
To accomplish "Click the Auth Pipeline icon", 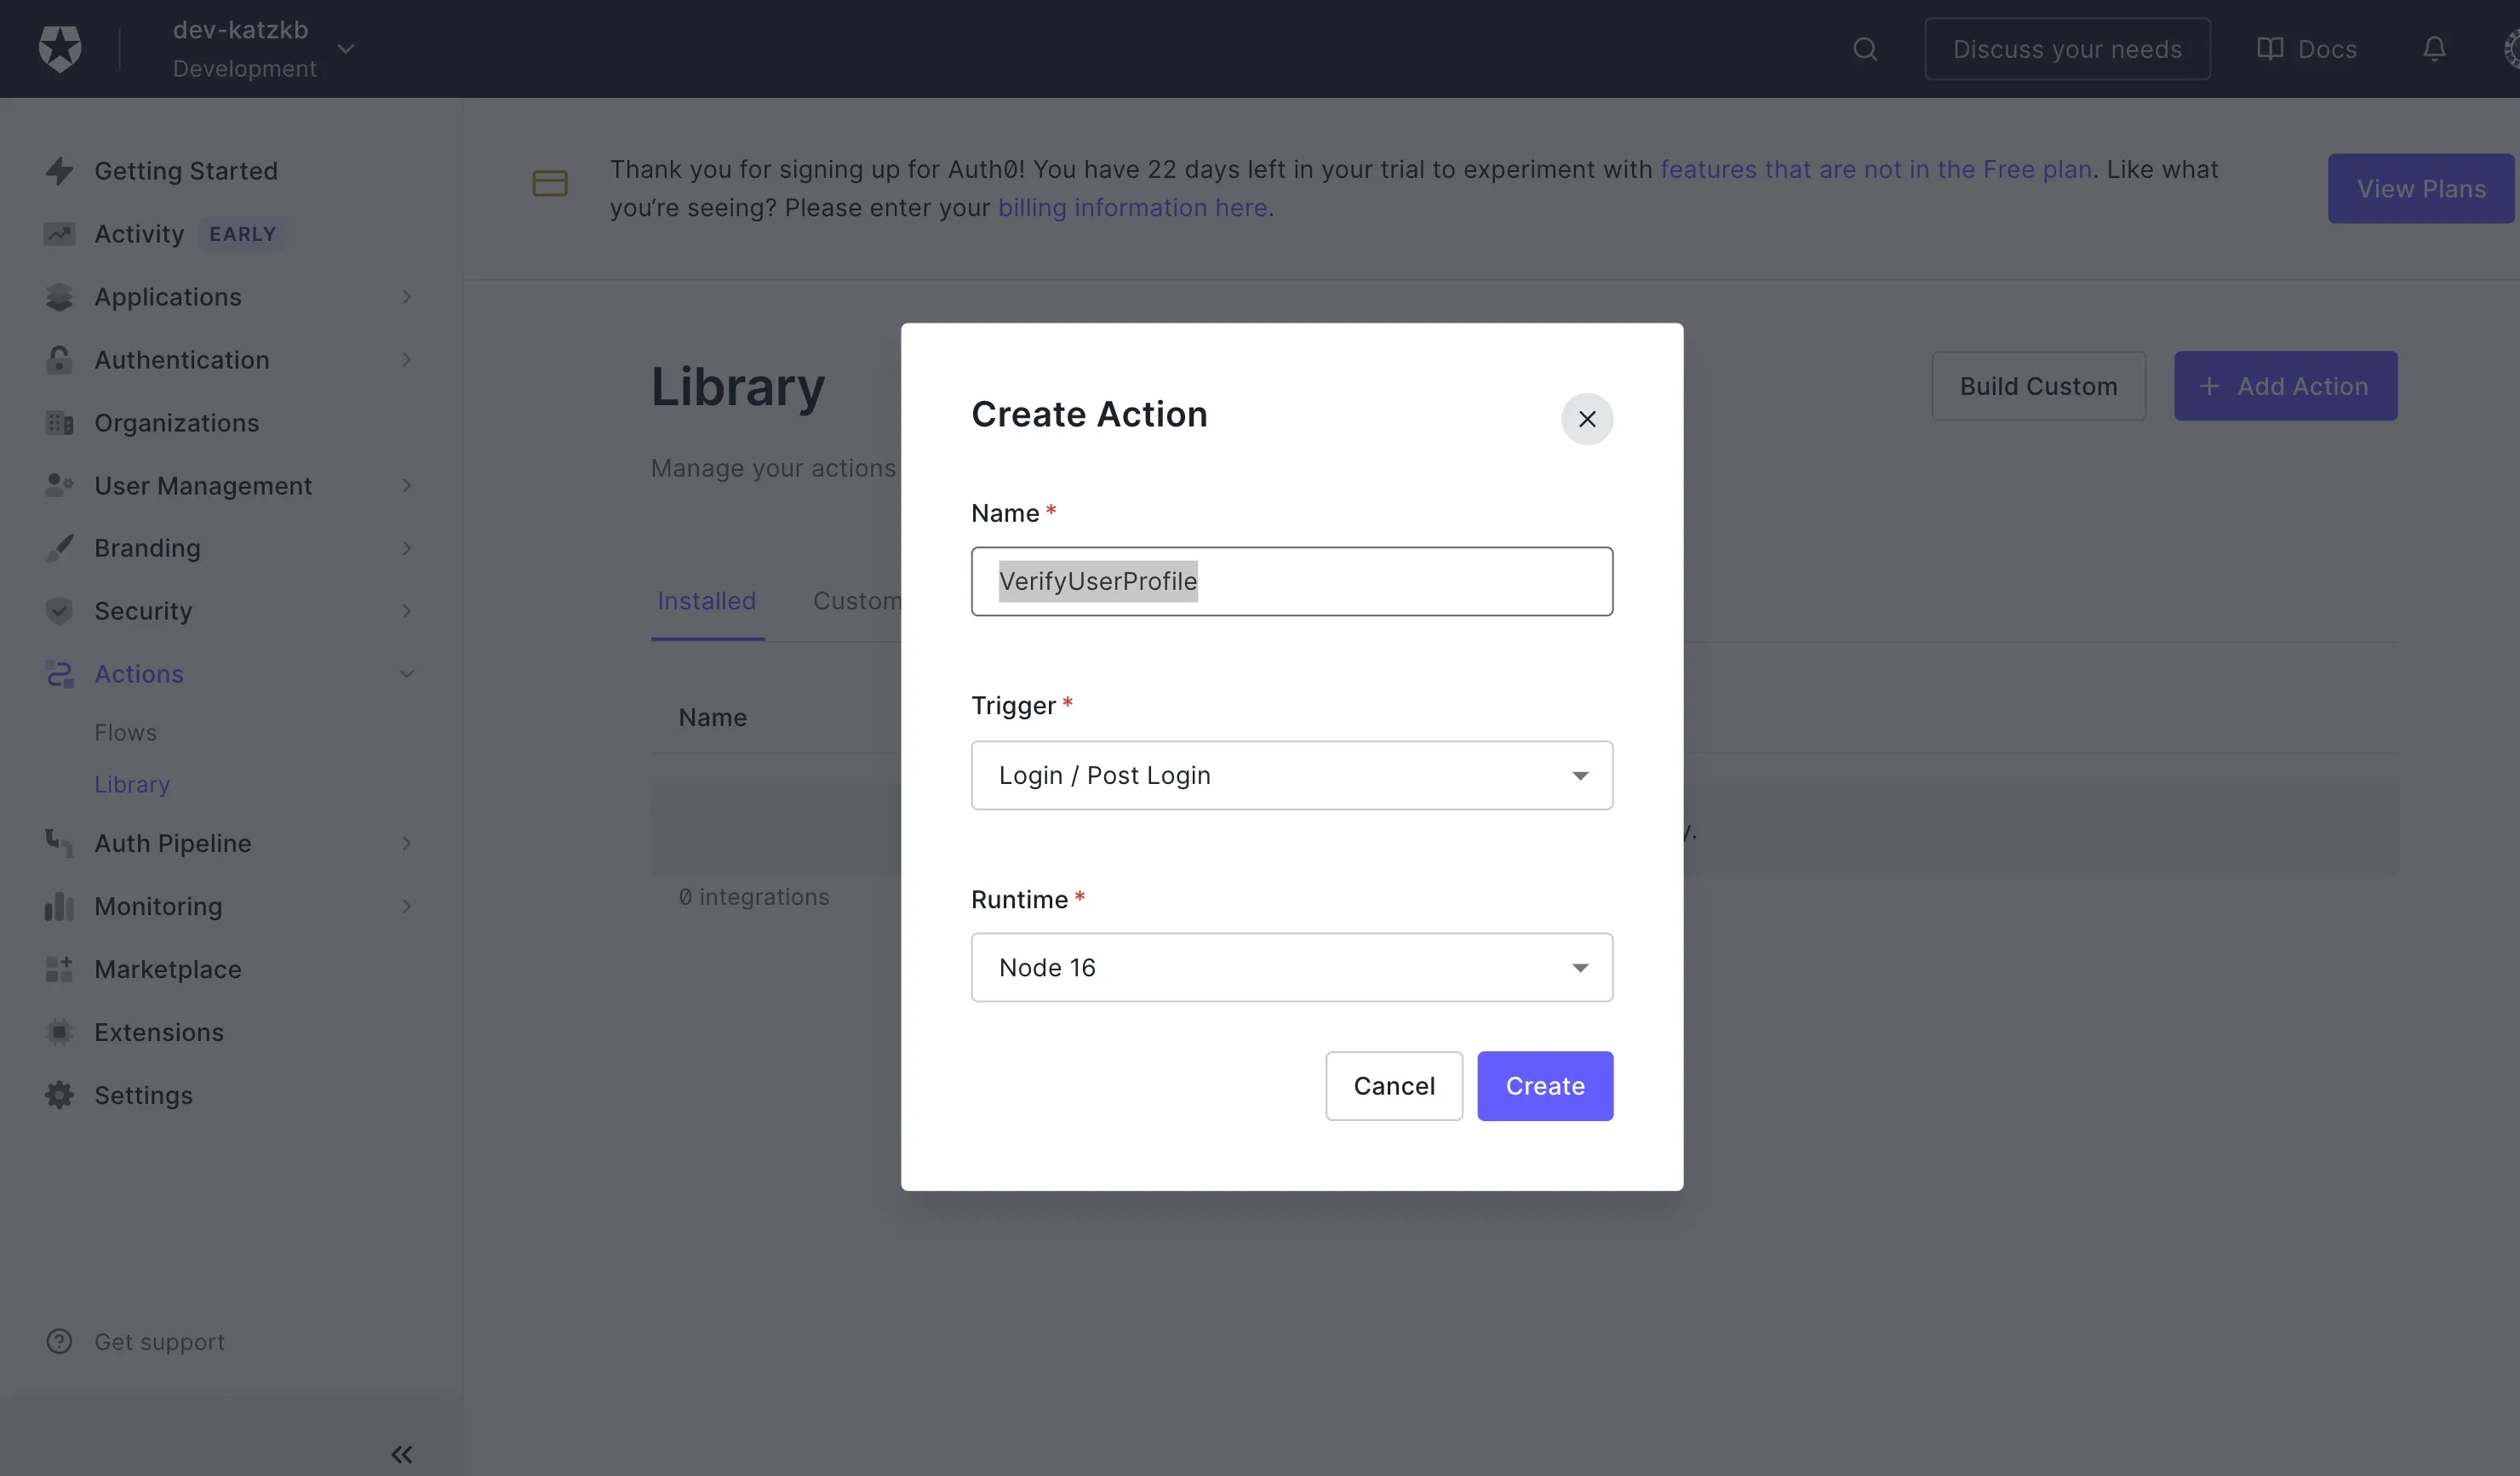I will point(59,843).
